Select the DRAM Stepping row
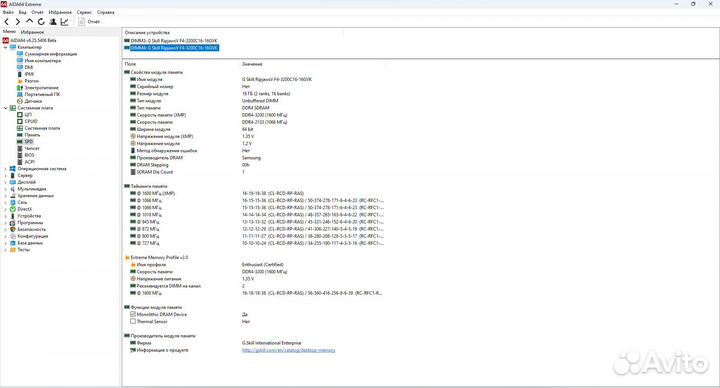This screenshot has height=388, width=720. pos(152,165)
